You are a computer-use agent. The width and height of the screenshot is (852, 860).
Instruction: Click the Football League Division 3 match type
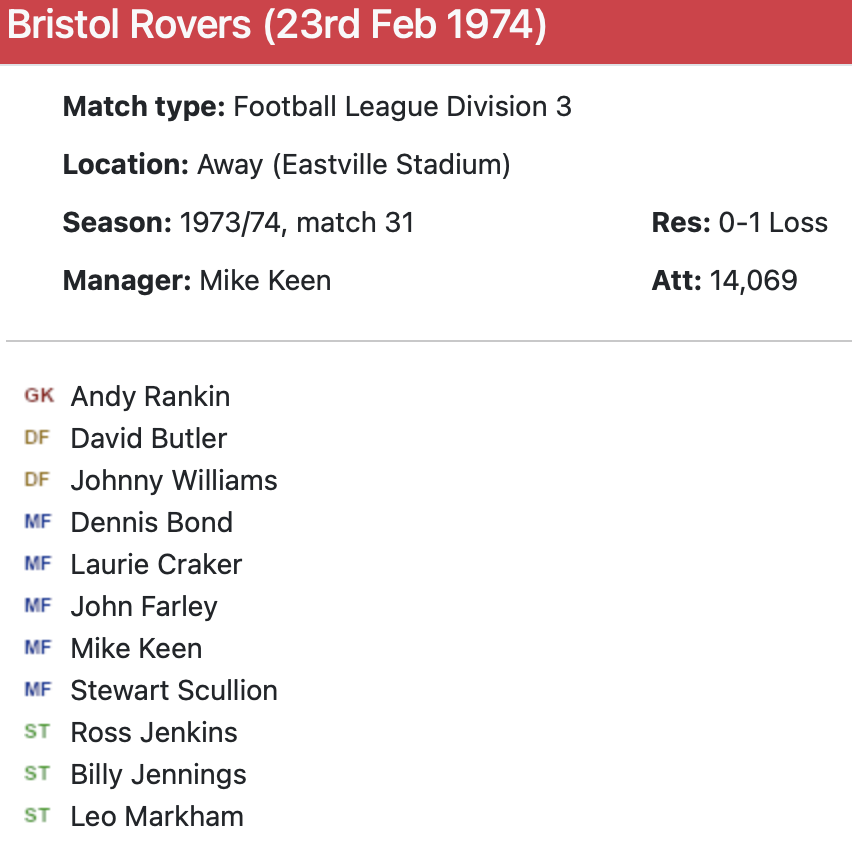[x=402, y=107]
